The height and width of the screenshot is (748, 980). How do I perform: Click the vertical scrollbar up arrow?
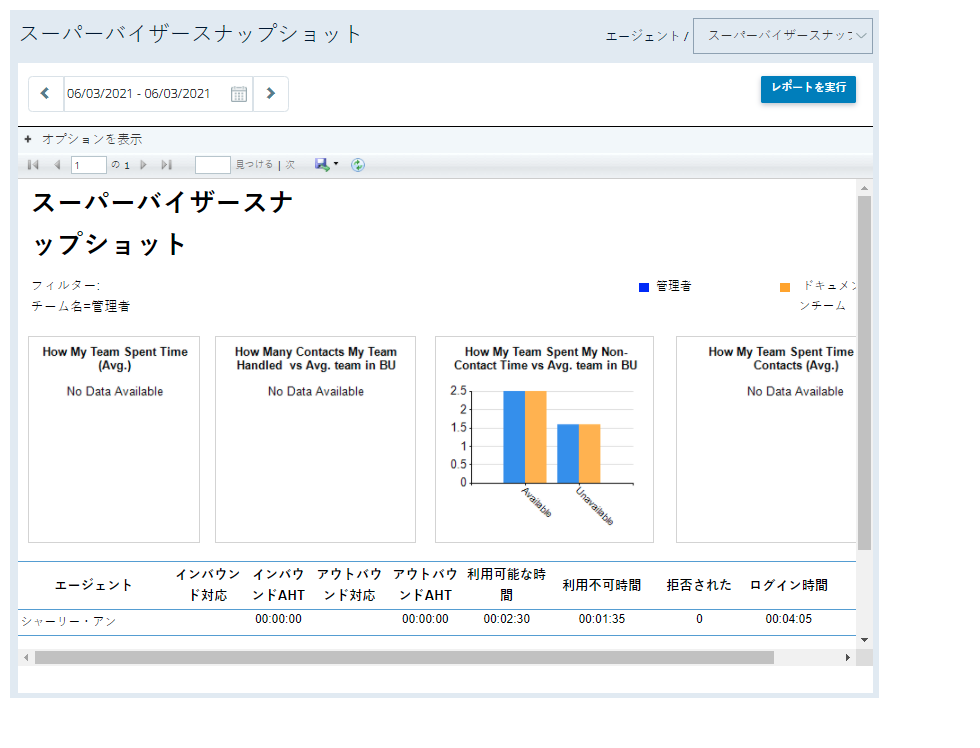864,188
